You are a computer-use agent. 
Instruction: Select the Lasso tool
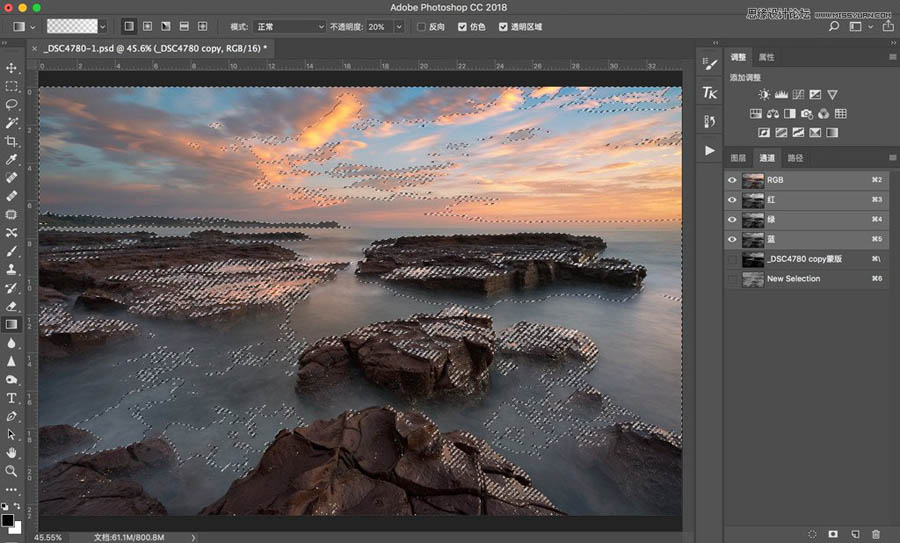coord(11,104)
